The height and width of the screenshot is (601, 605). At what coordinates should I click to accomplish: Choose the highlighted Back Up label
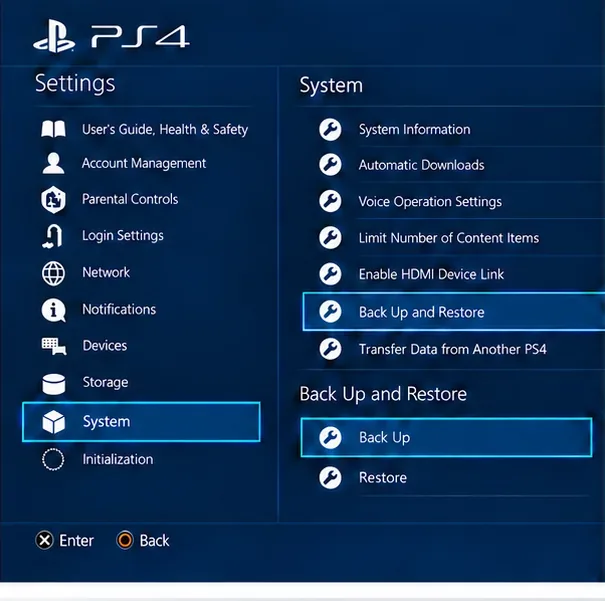tap(384, 438)
